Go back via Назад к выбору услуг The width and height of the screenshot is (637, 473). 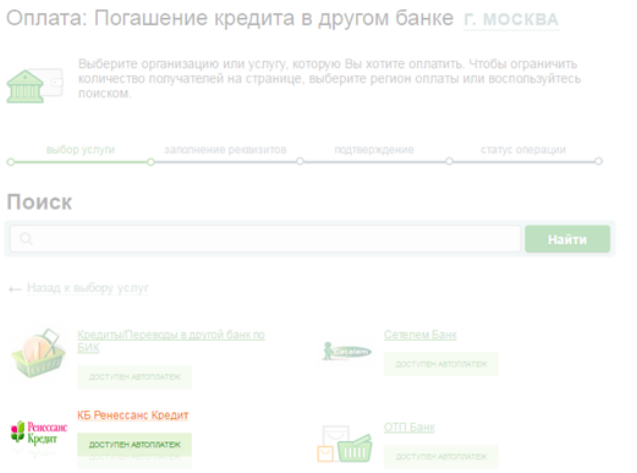pyautogui.click(x=87, y=288)
